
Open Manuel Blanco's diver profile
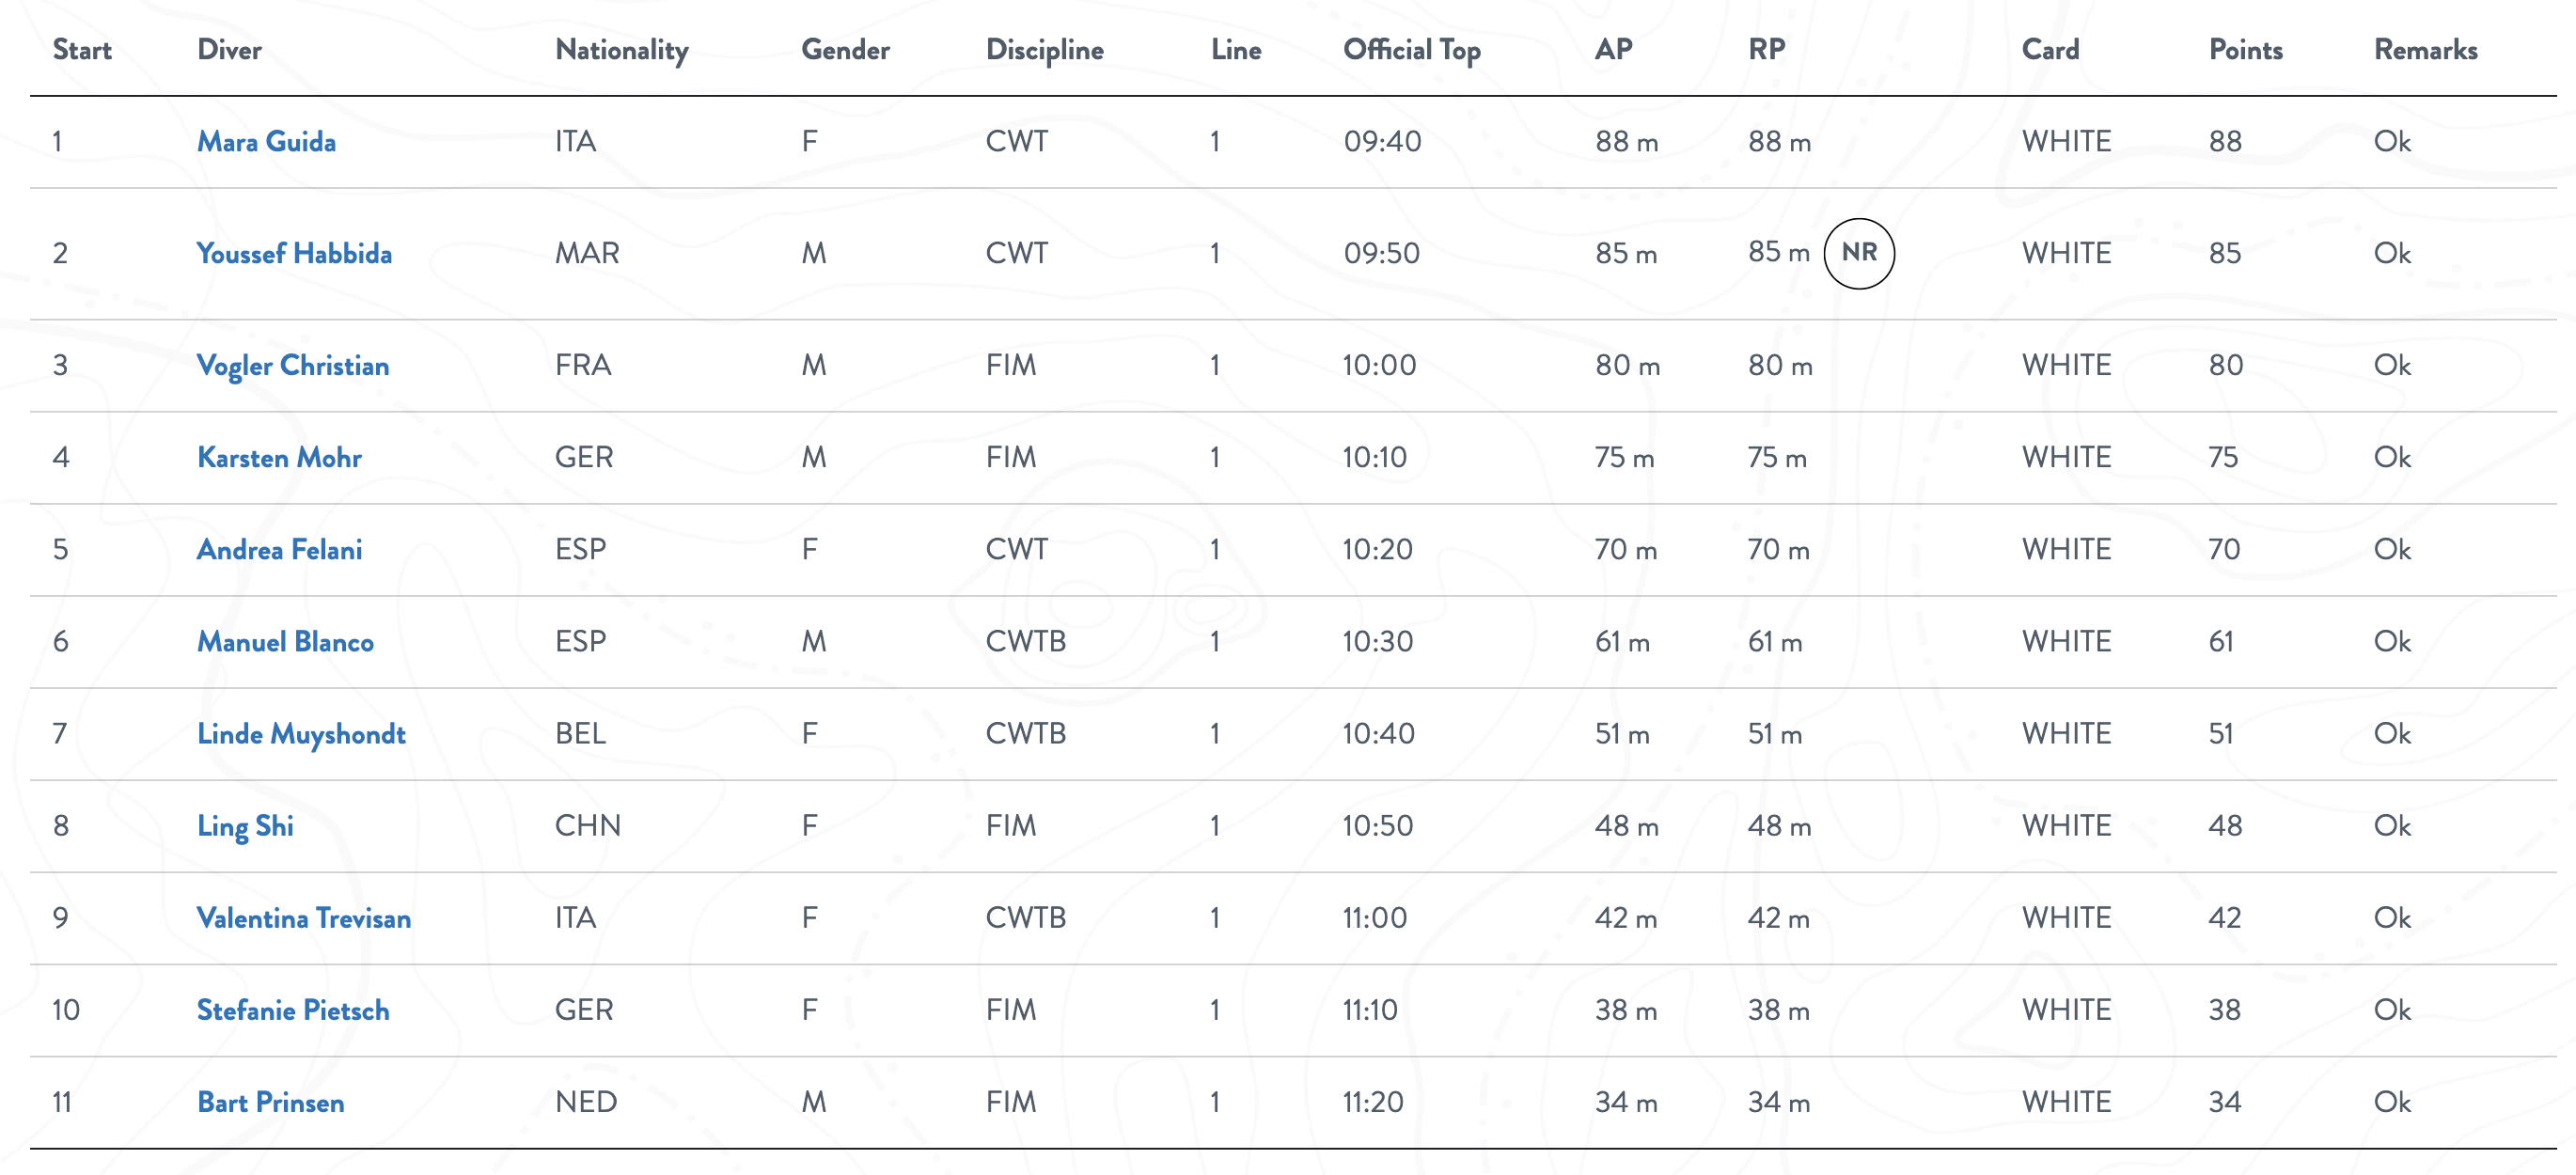(285, 642)
